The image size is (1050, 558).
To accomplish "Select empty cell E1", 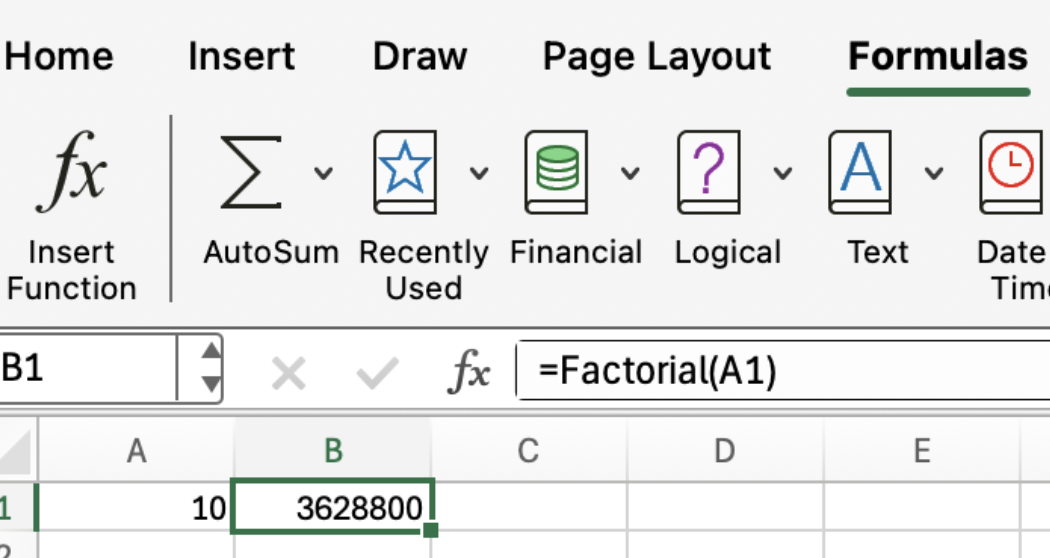I will tap(921, 507).
